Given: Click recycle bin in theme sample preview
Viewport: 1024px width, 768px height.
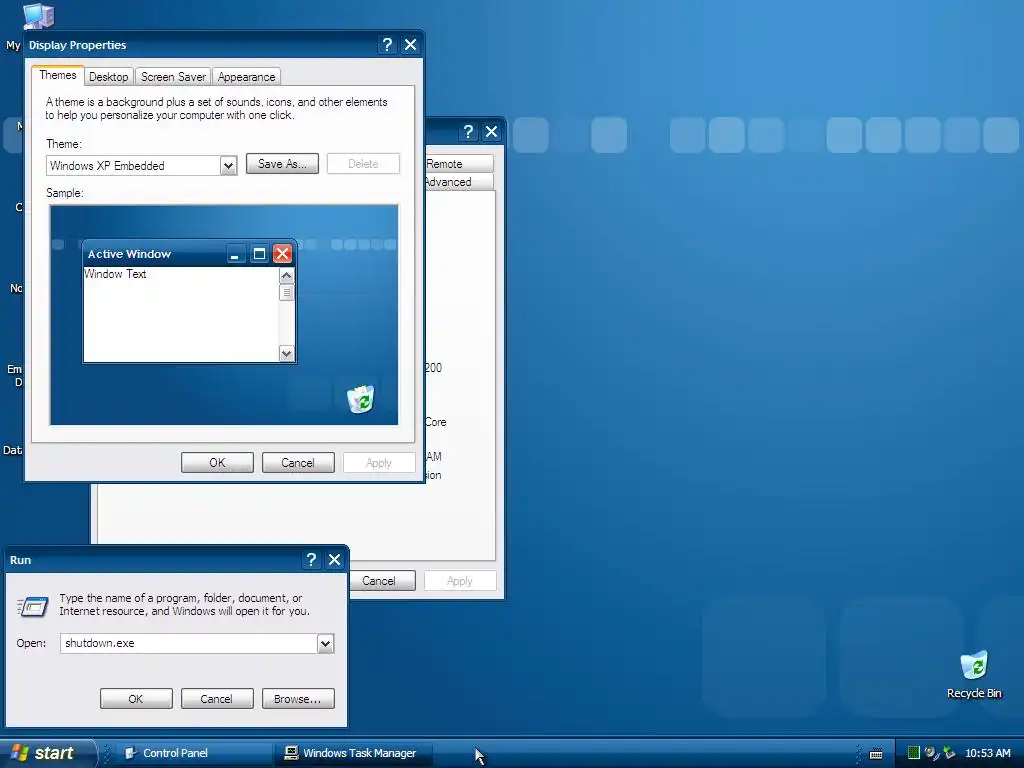Looking at the screenshot, I should click(x=360, y=398).
